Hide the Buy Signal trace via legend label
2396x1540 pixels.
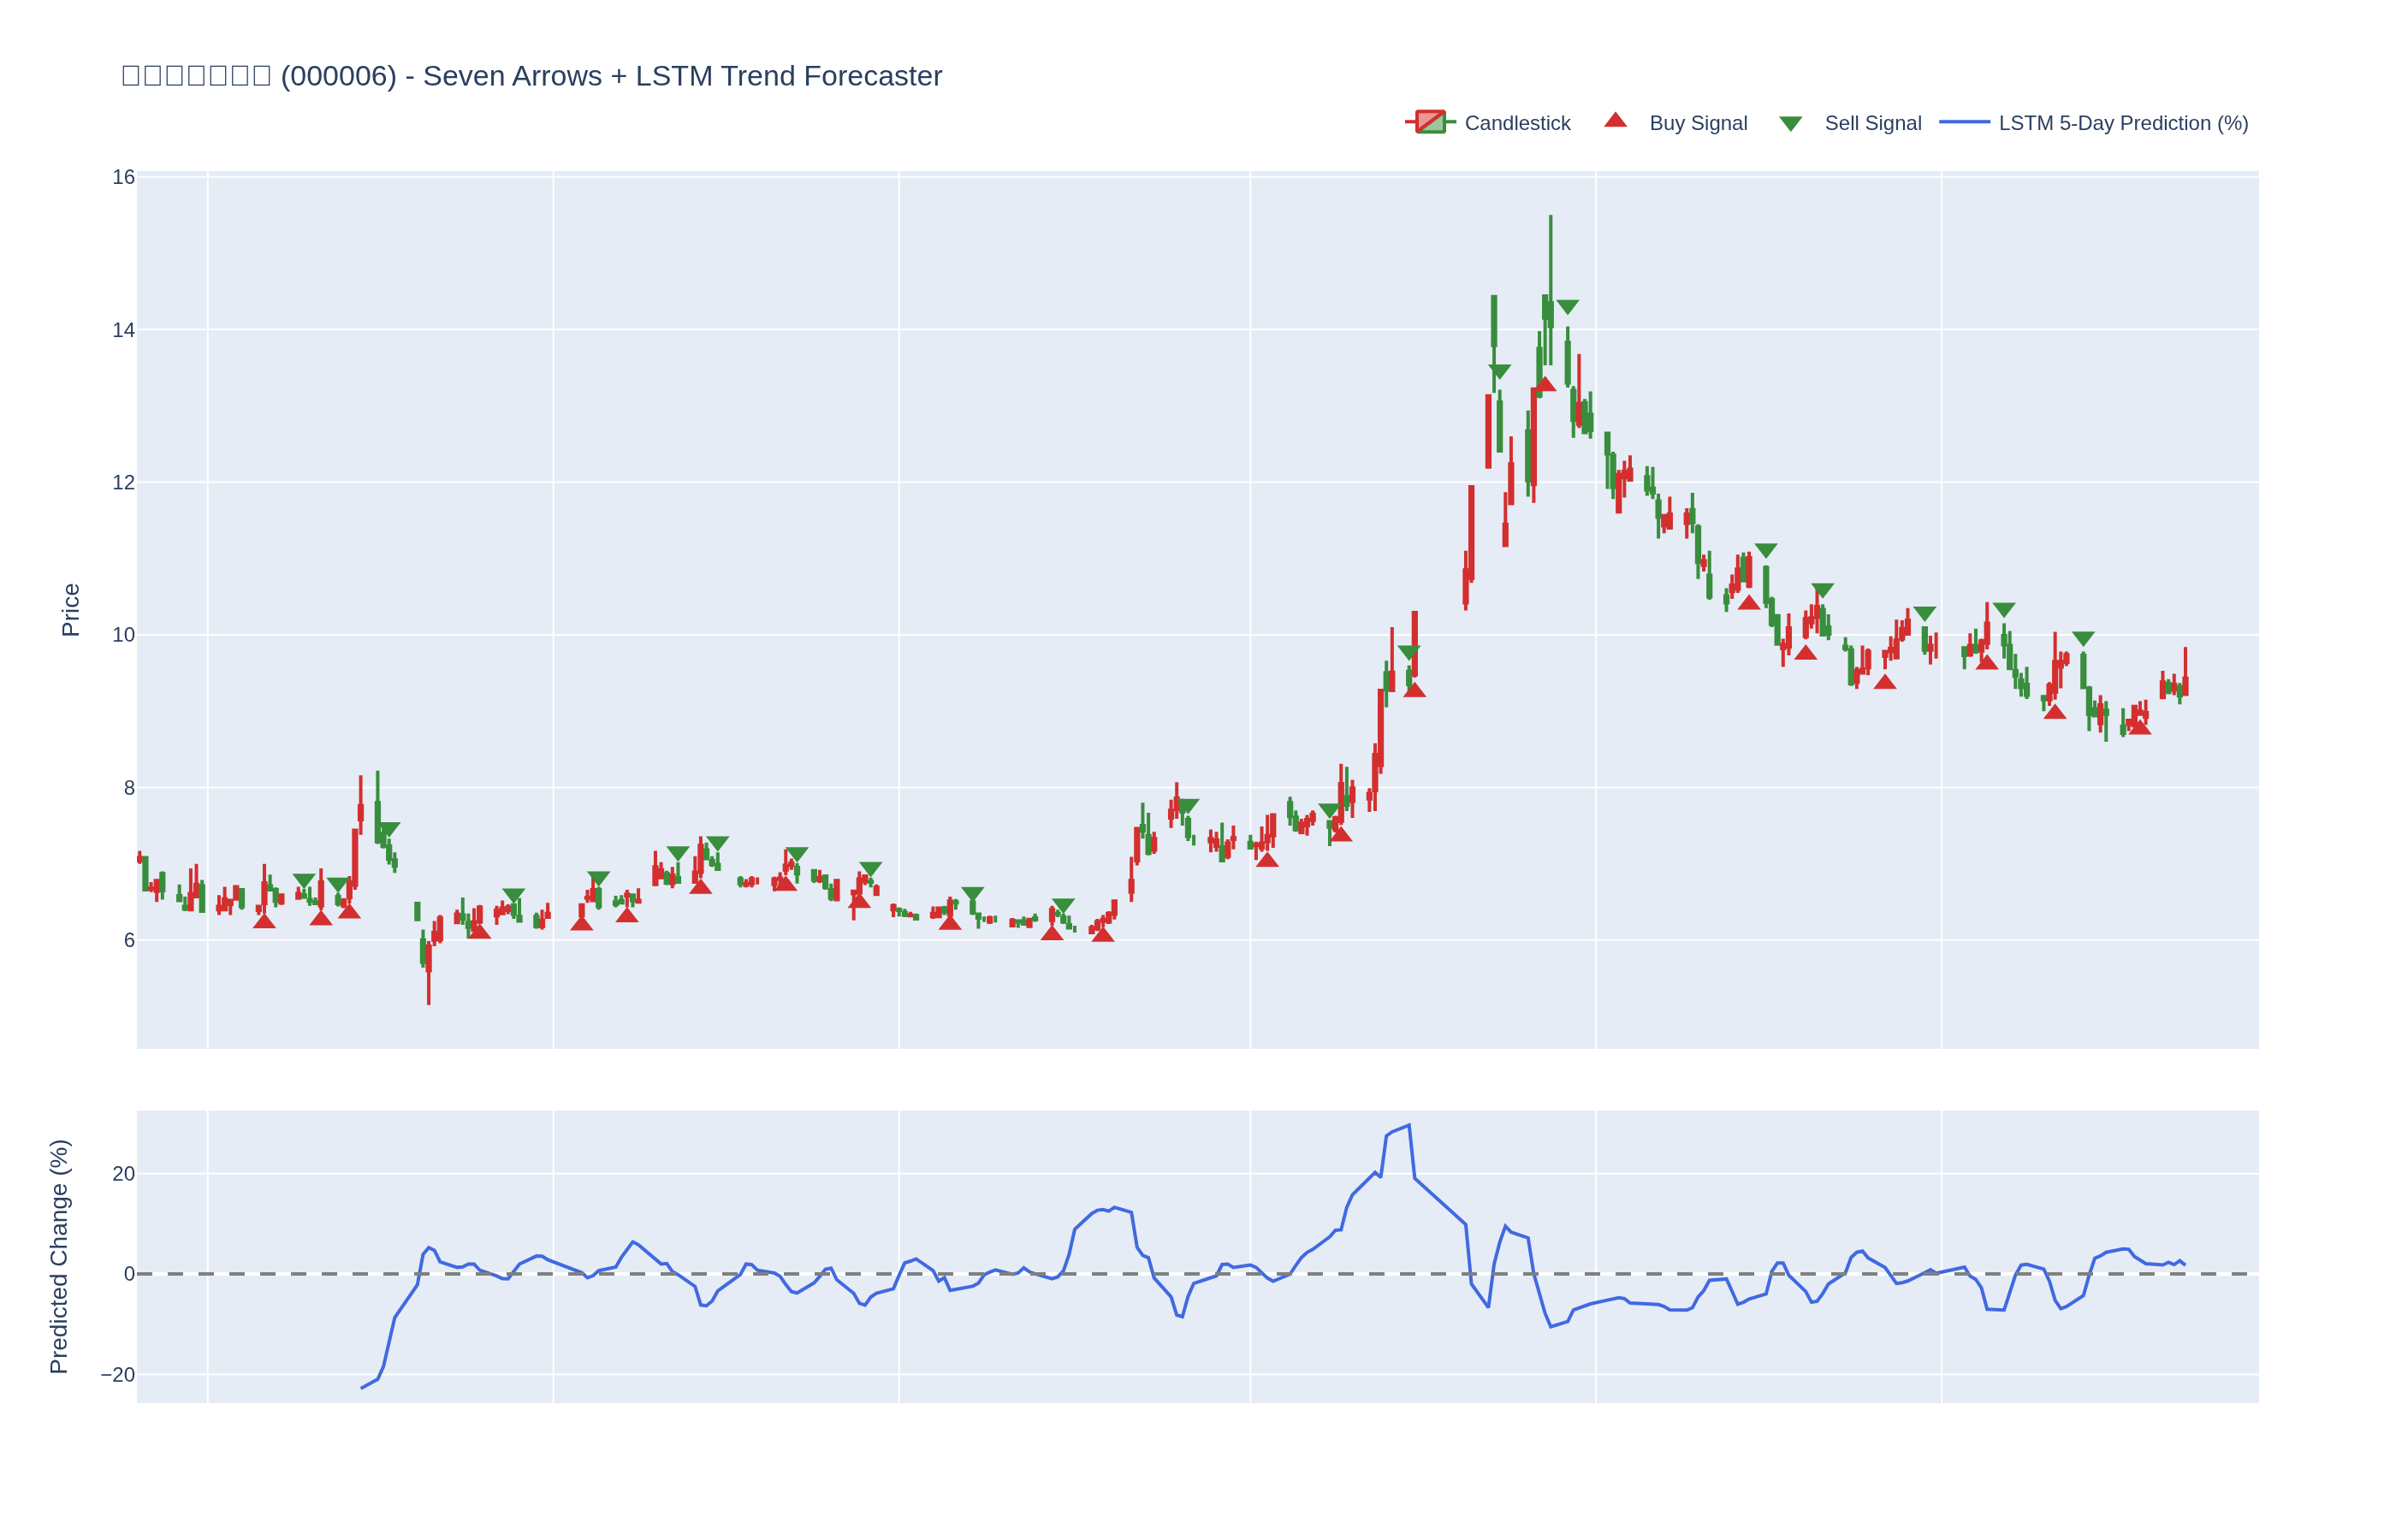[x=1697, y=123]
